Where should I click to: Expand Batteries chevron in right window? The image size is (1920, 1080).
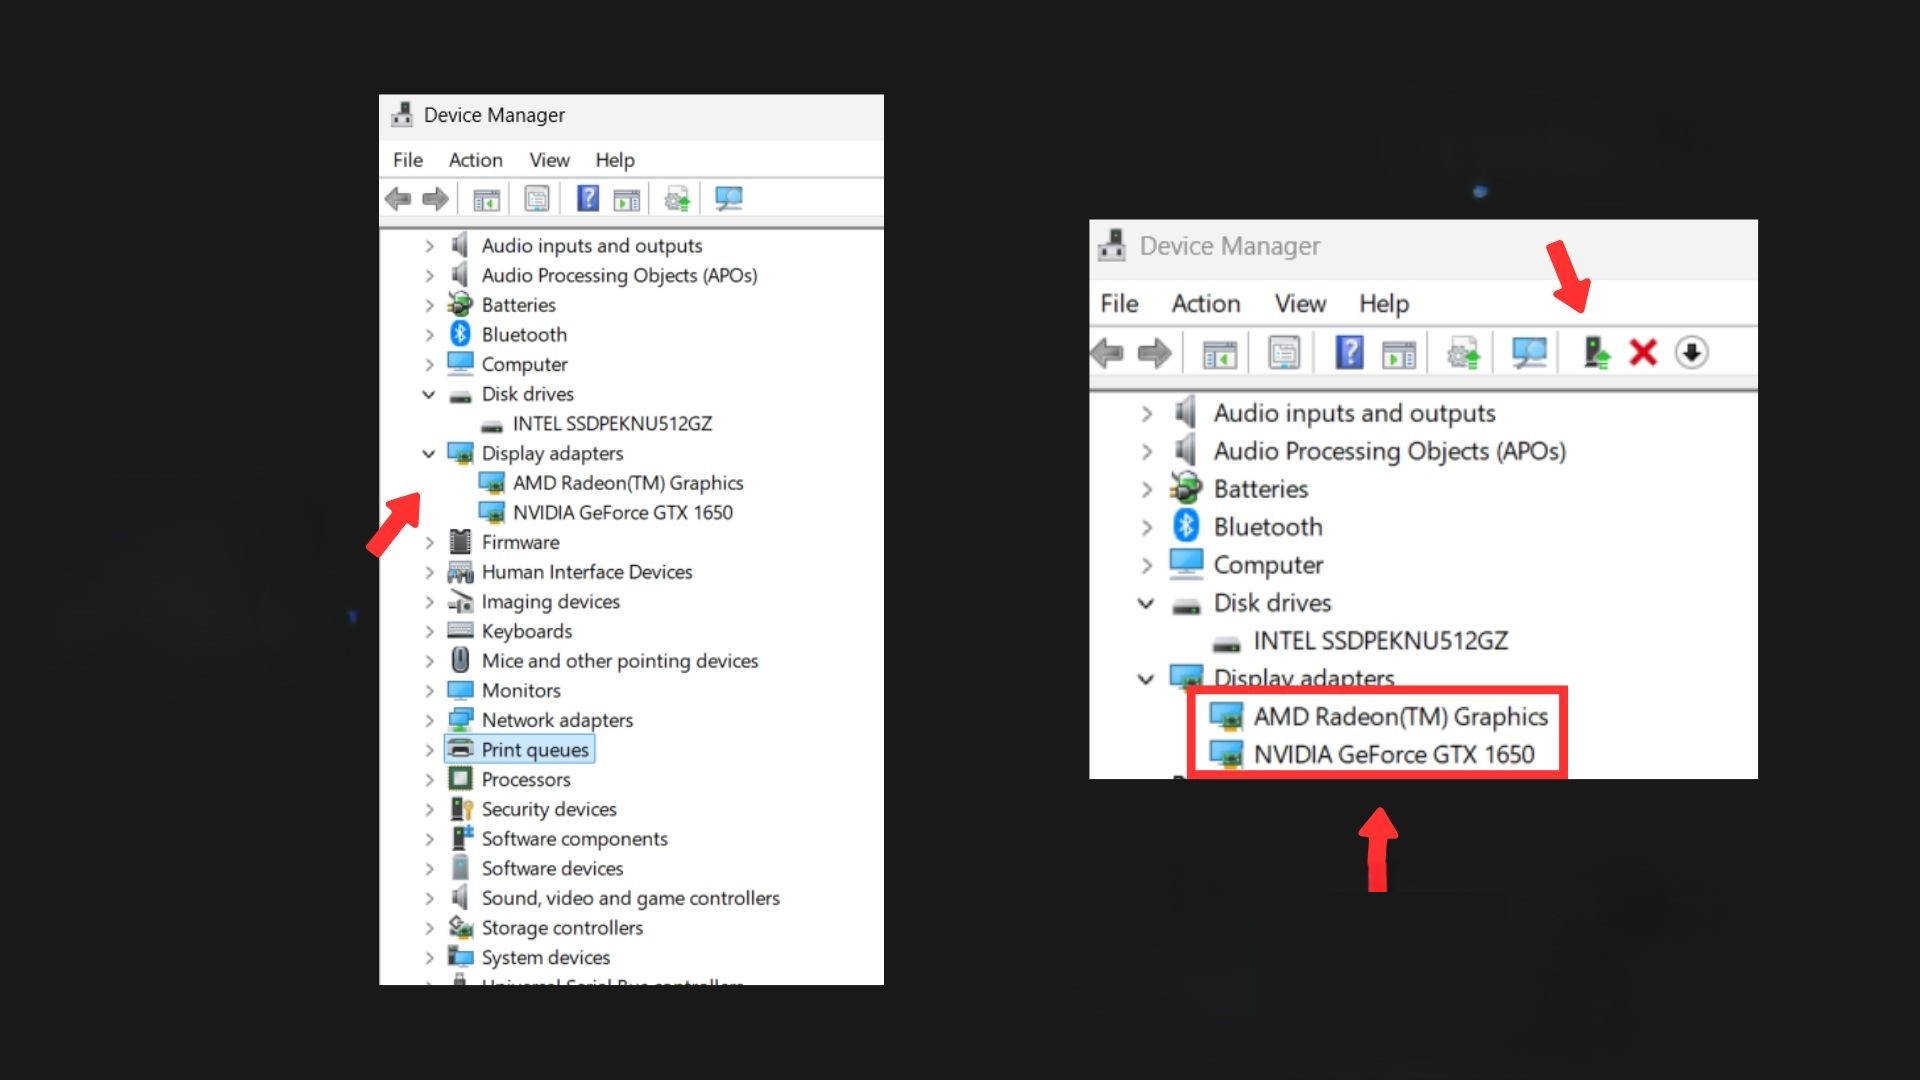1146,489
